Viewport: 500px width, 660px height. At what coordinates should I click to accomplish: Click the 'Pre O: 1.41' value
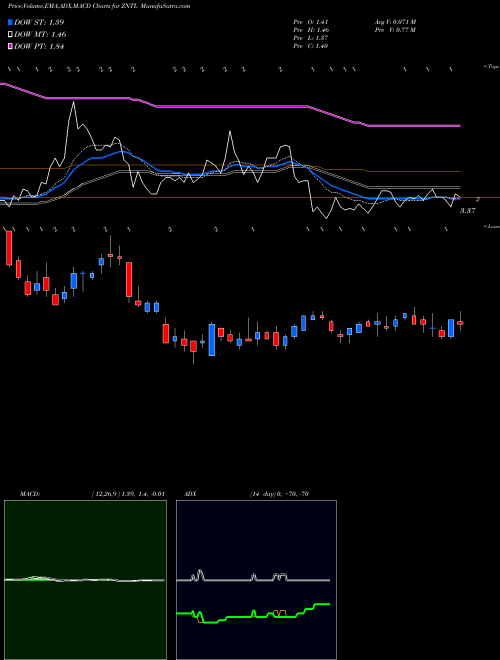[x=311, y=22]
